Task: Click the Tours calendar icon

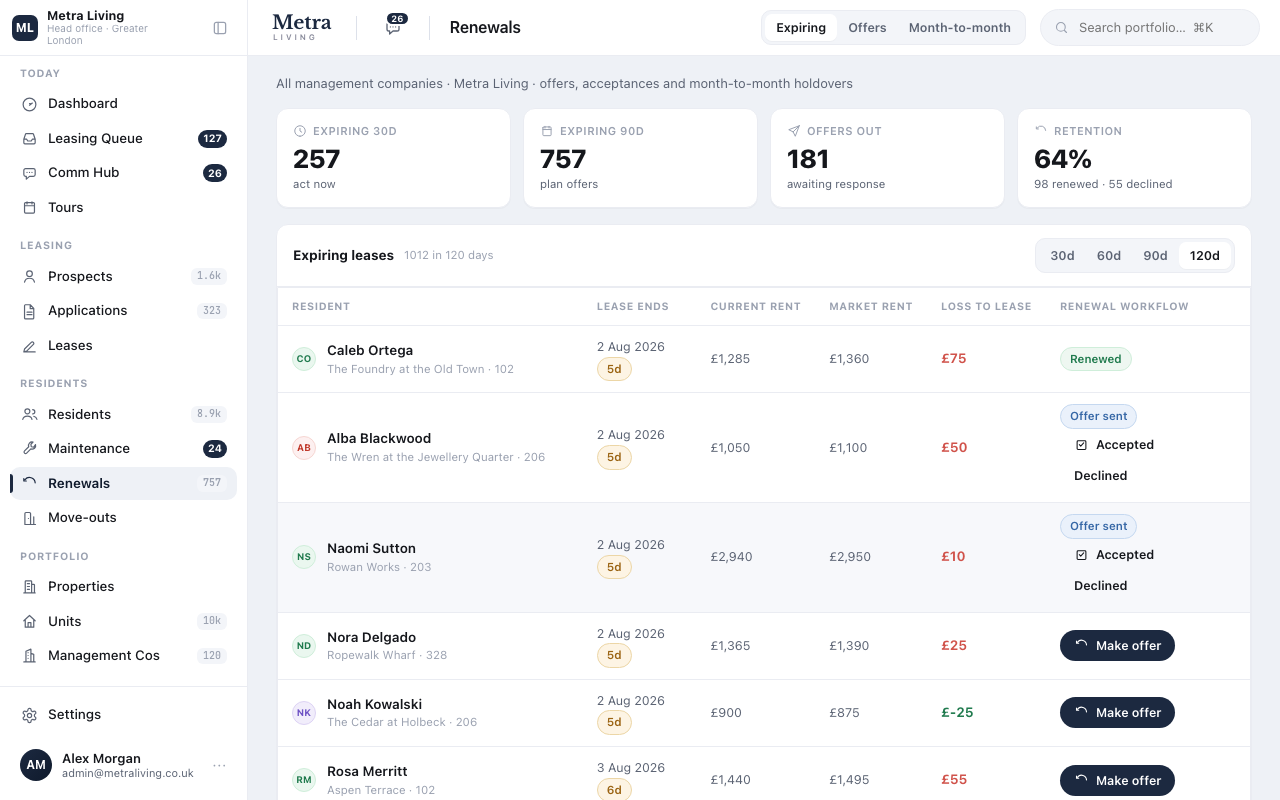Action: pos(30,208)
